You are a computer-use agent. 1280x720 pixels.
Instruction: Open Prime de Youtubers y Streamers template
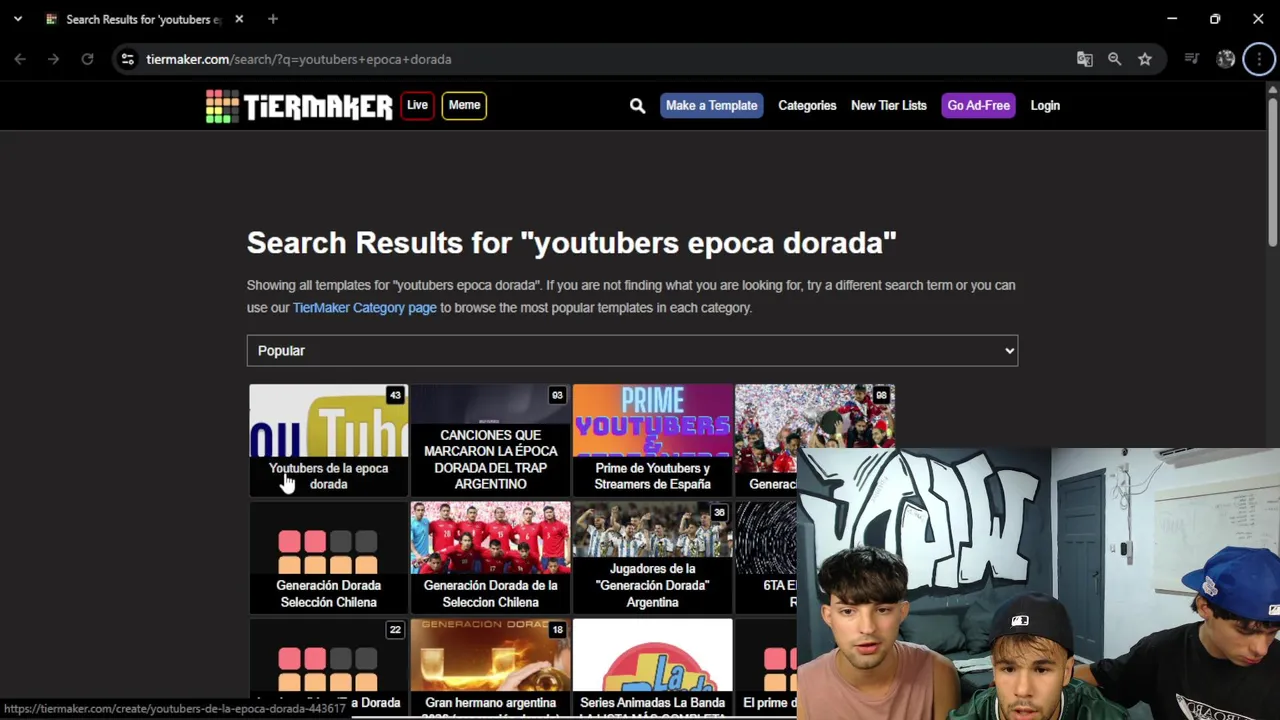(x=653, y=440)
